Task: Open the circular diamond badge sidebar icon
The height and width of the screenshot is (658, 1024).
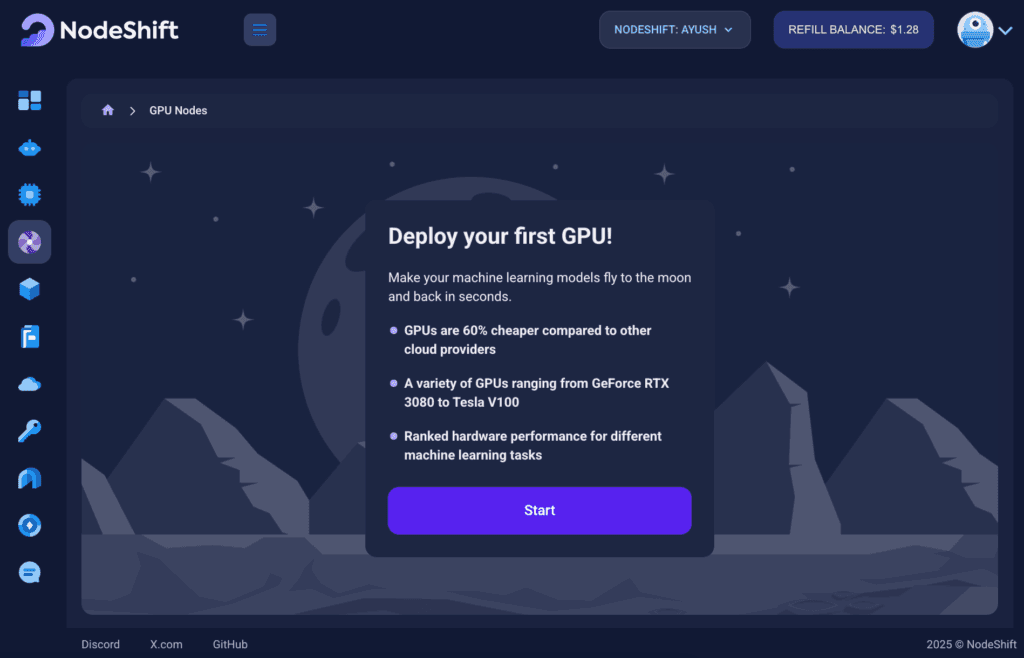Action: tap(29, 525)
